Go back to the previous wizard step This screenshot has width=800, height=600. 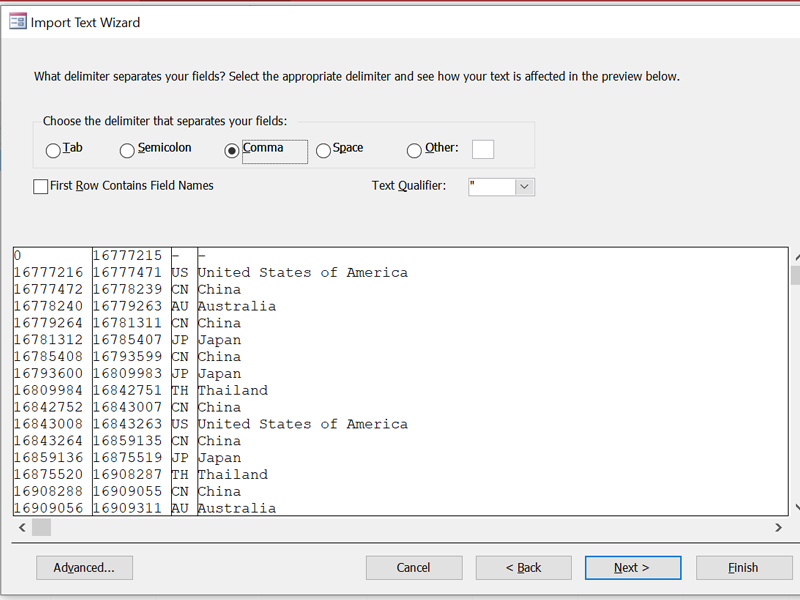click(523, 567)
